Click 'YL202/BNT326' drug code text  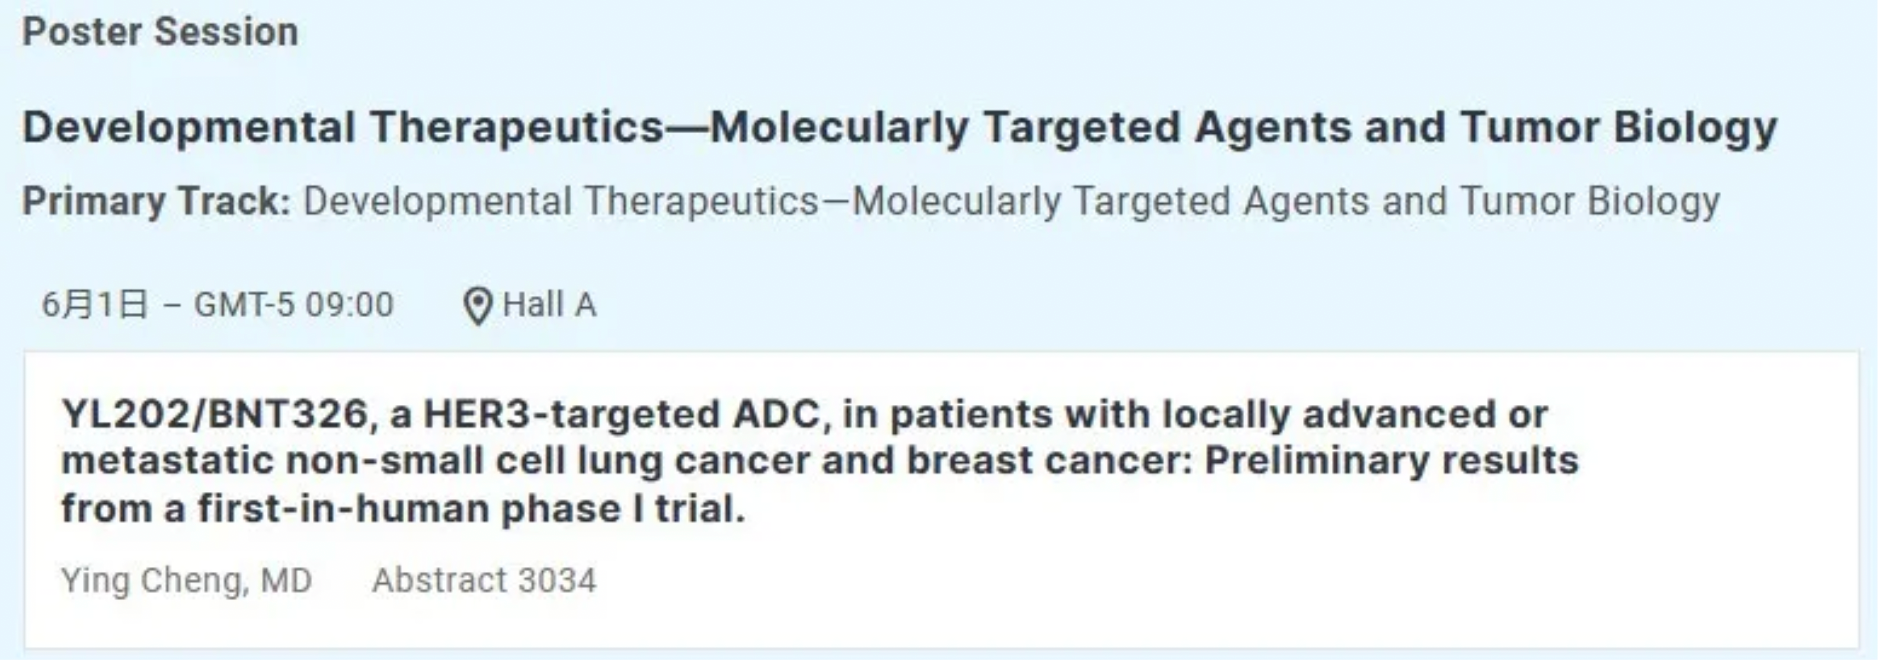point(214,414)
